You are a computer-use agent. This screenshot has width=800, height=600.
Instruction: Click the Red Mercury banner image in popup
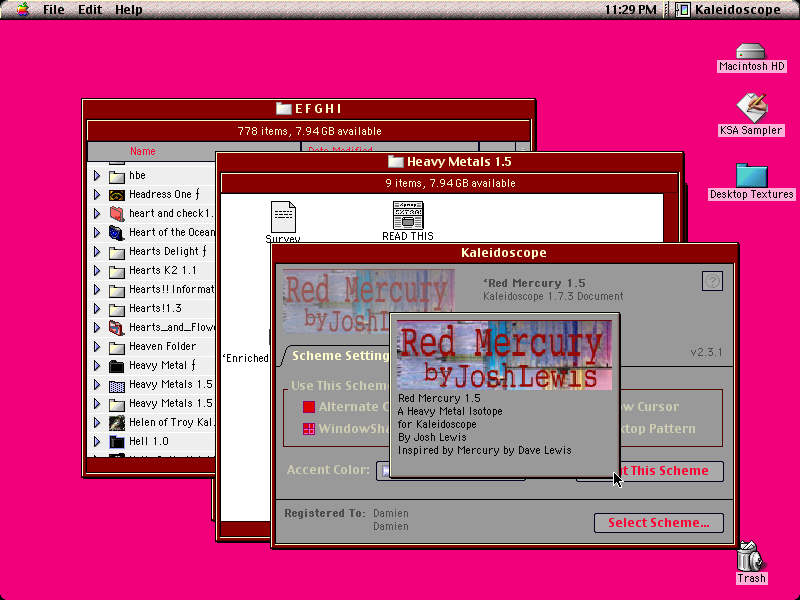click(x=504, y=355)
